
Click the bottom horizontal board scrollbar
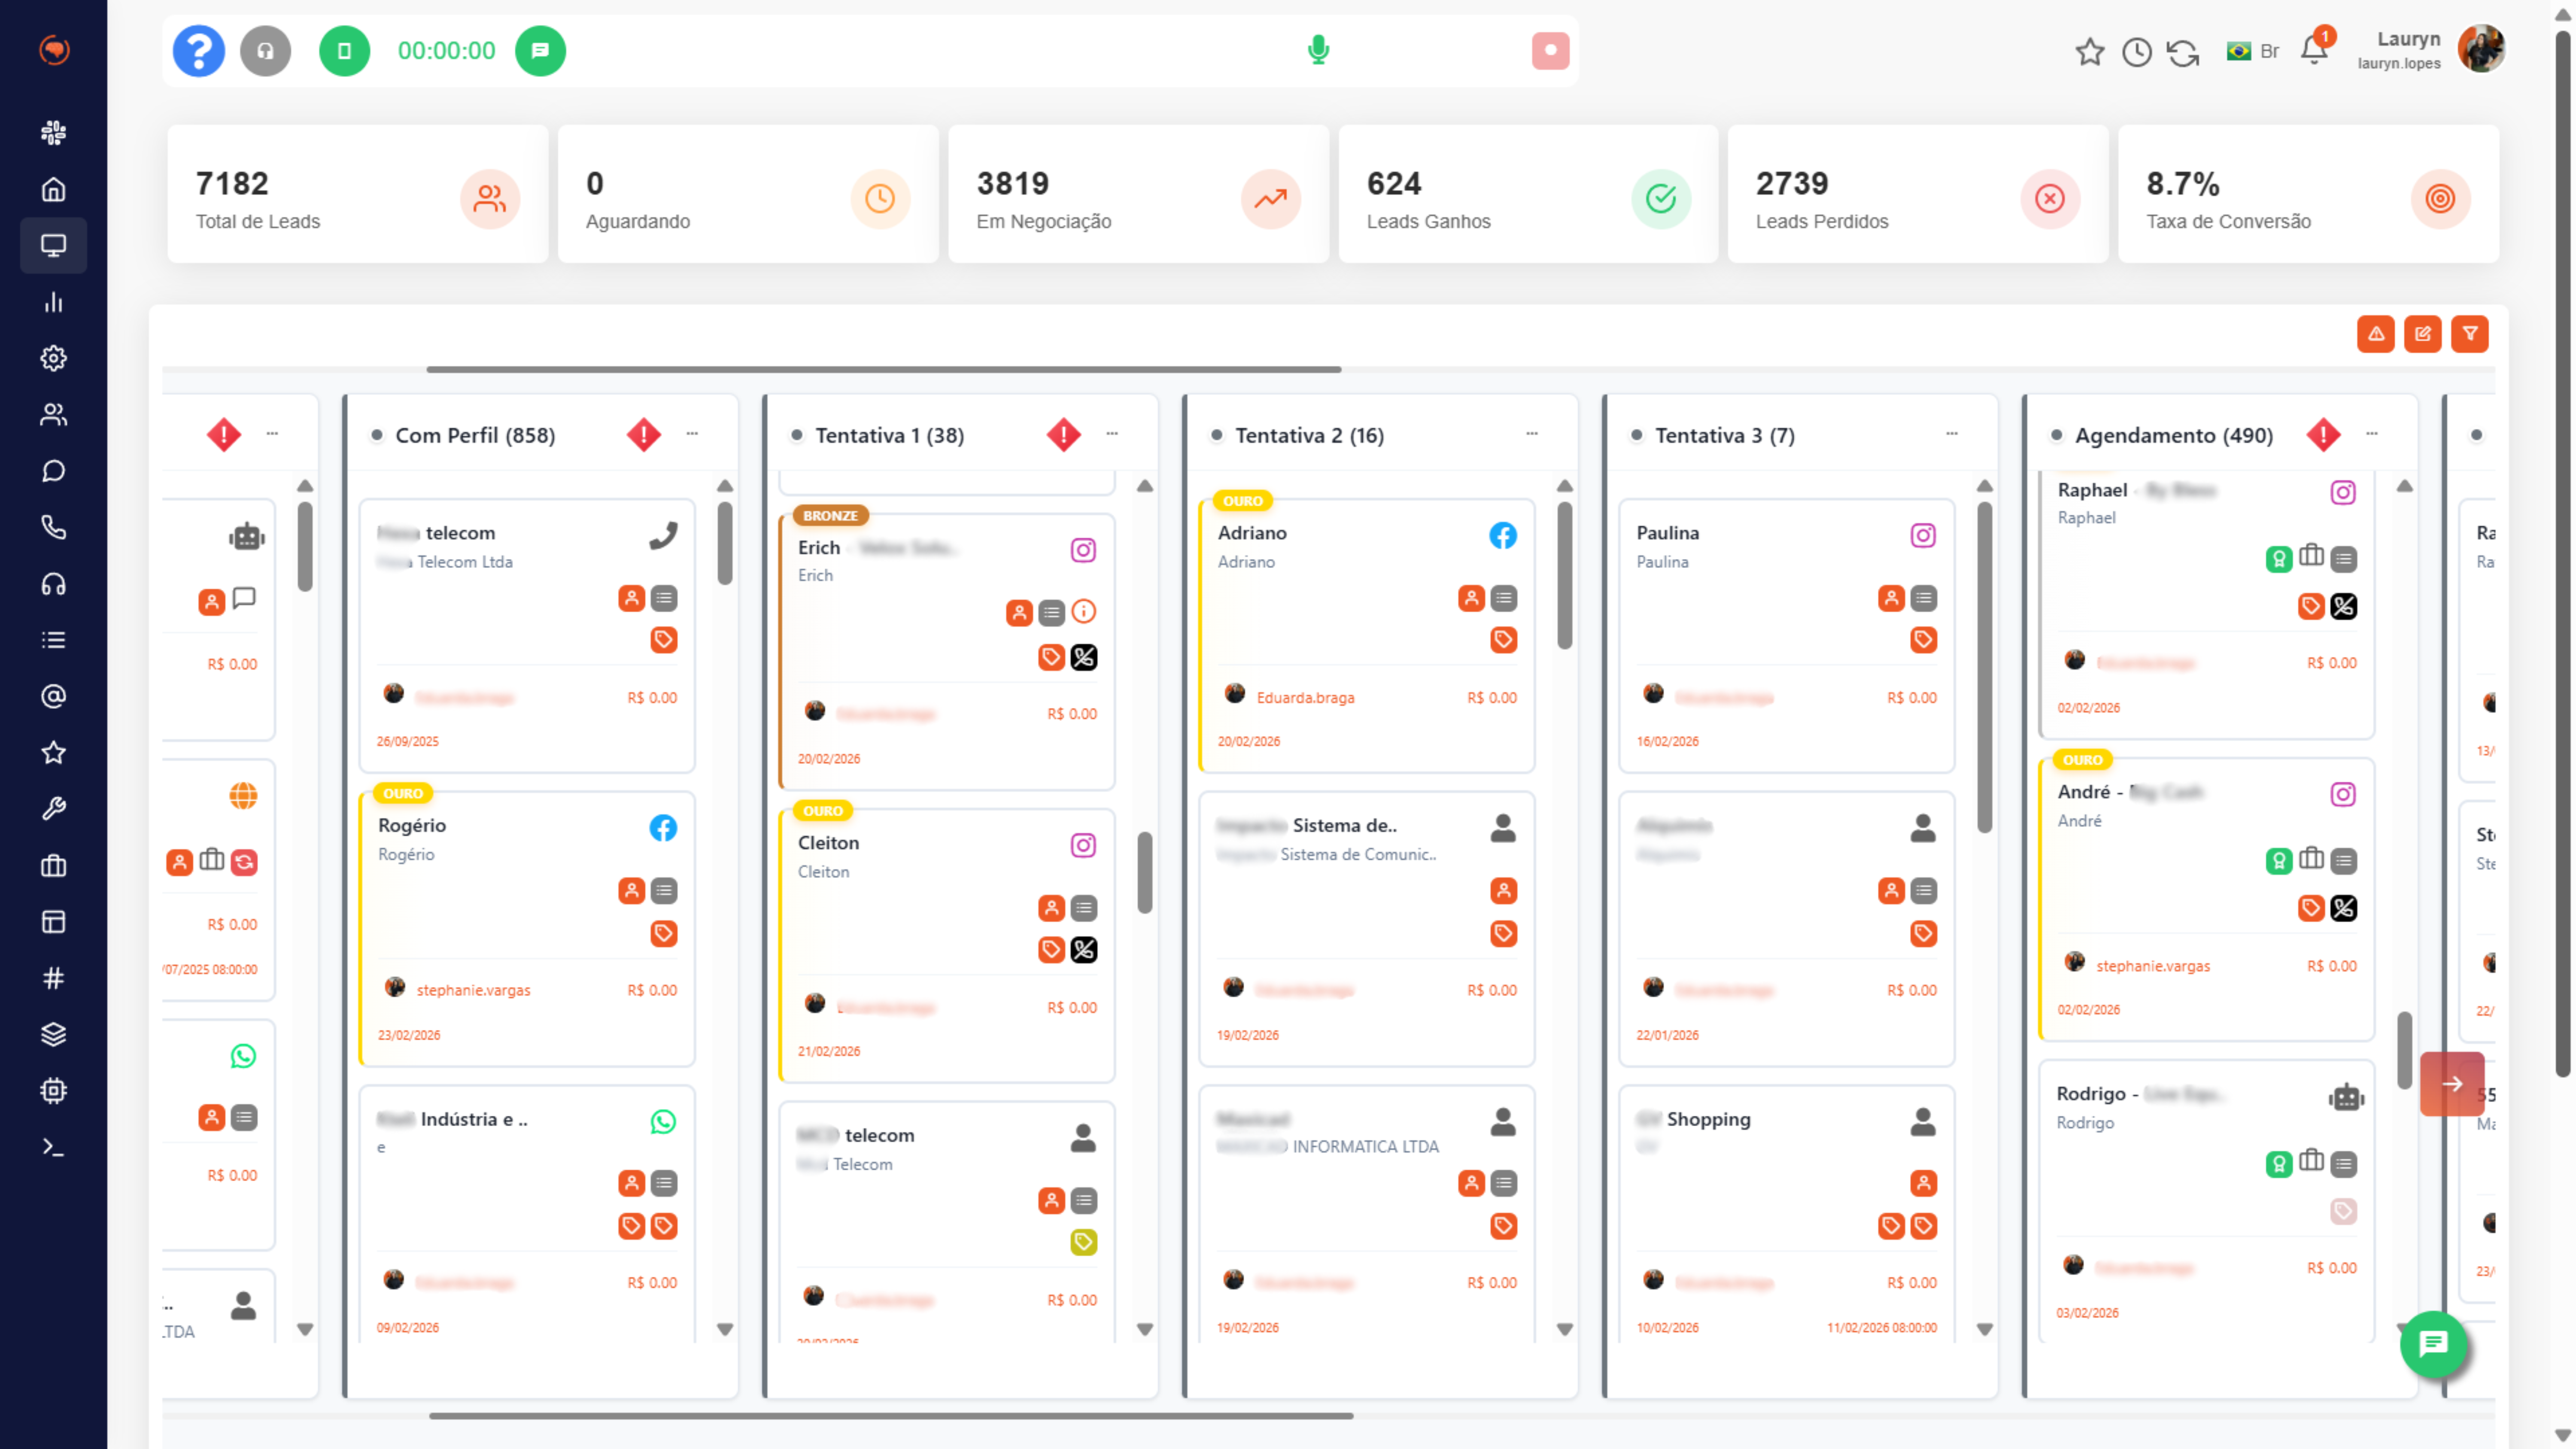point(891,1416)
